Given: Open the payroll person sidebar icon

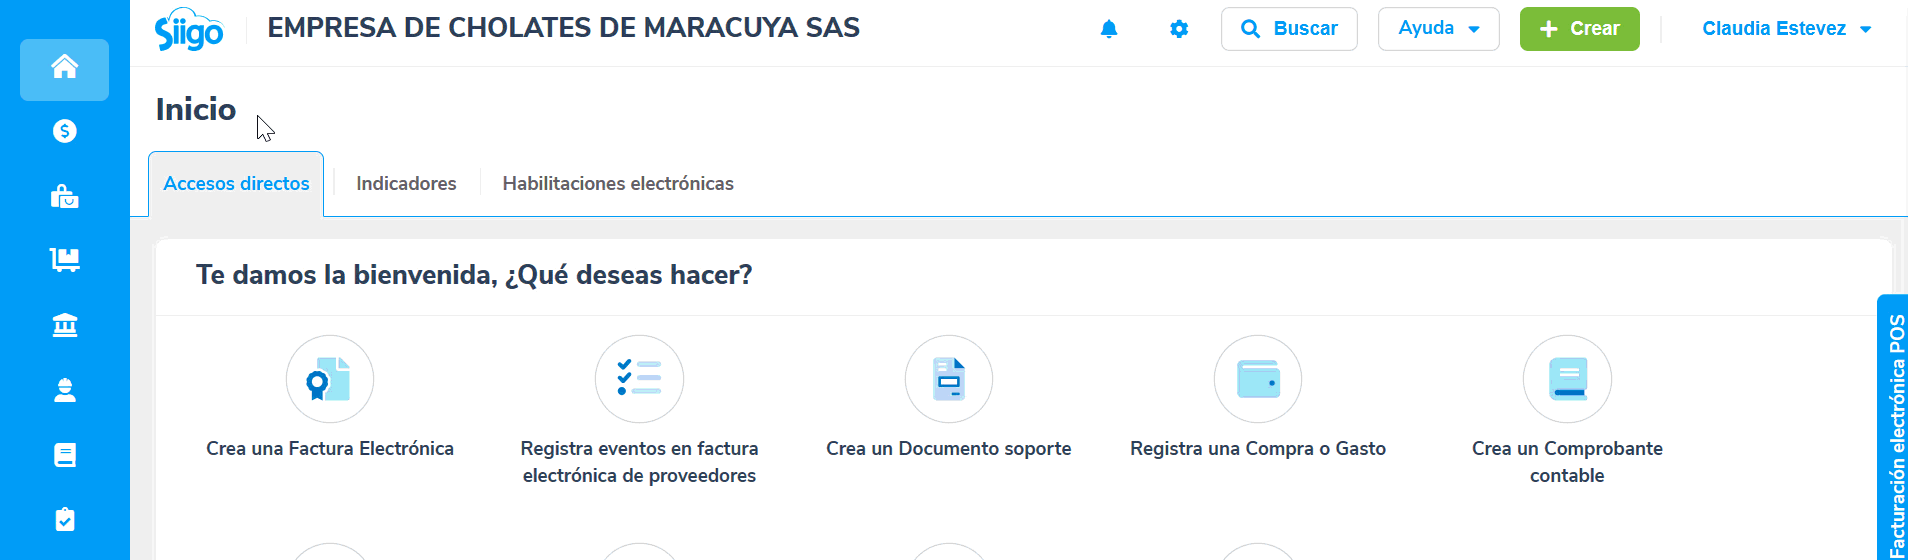Looking at the screenshot, I should pyautogui.click(x=65, y=390).
